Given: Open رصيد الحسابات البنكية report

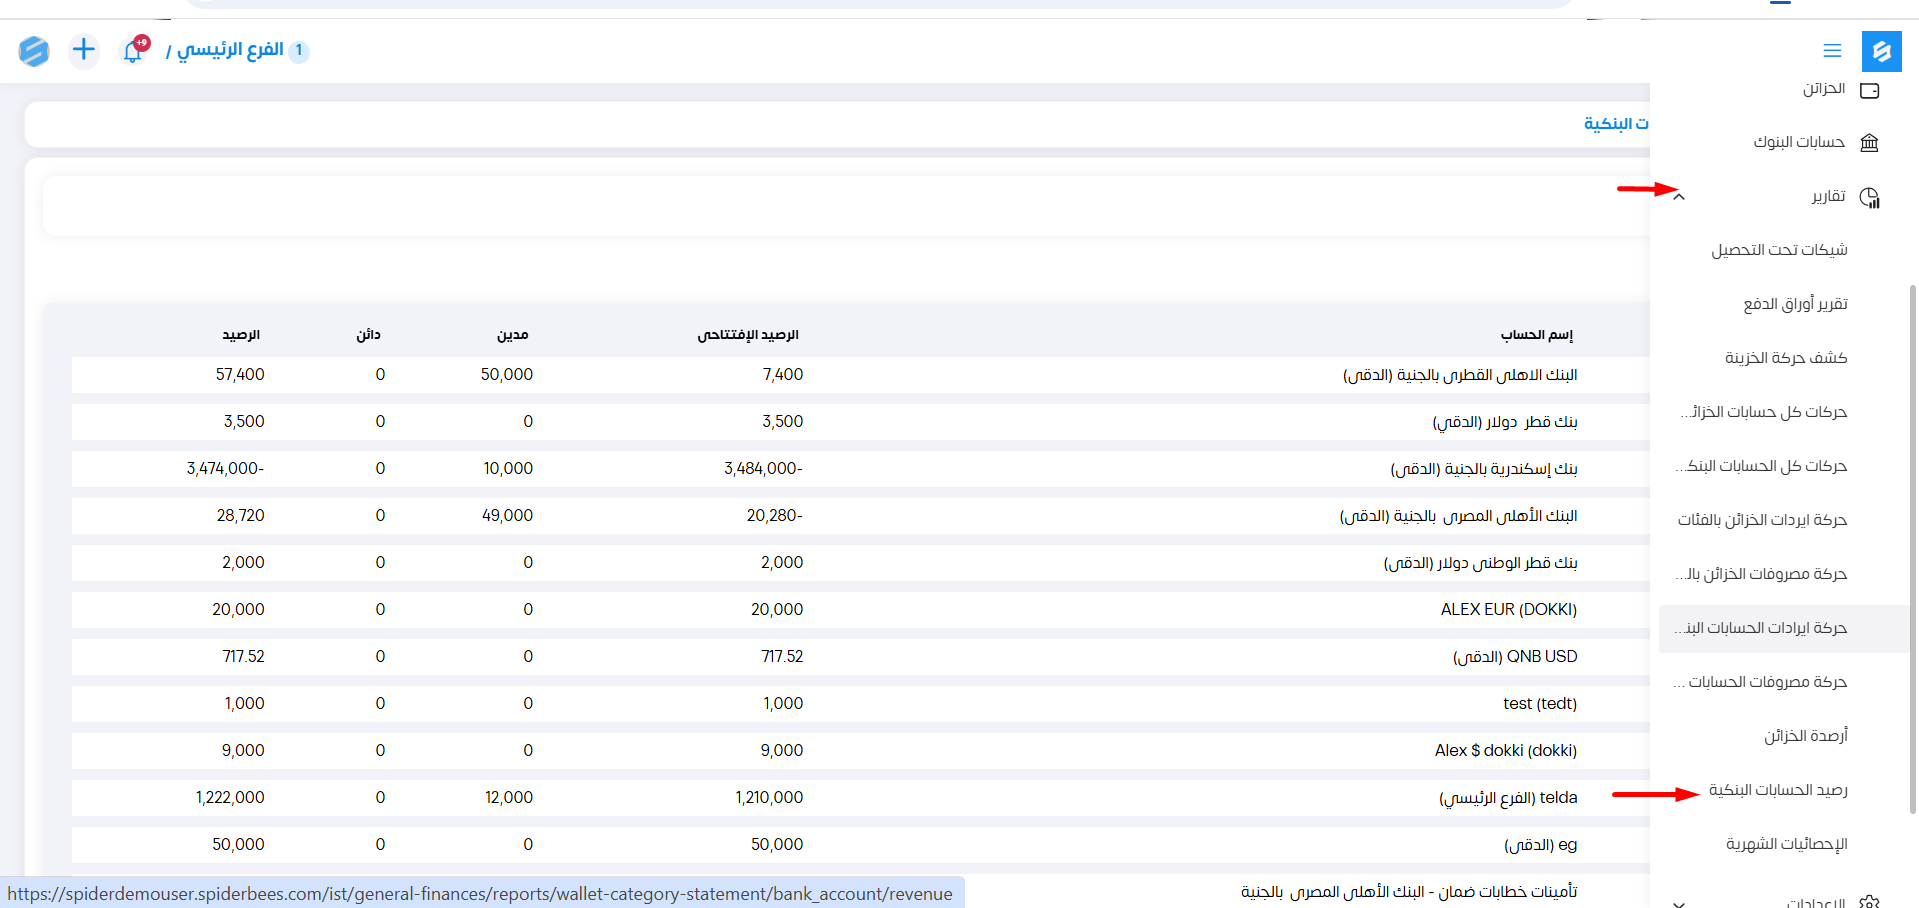Looking at the screenshot, I should [1777, 790].
